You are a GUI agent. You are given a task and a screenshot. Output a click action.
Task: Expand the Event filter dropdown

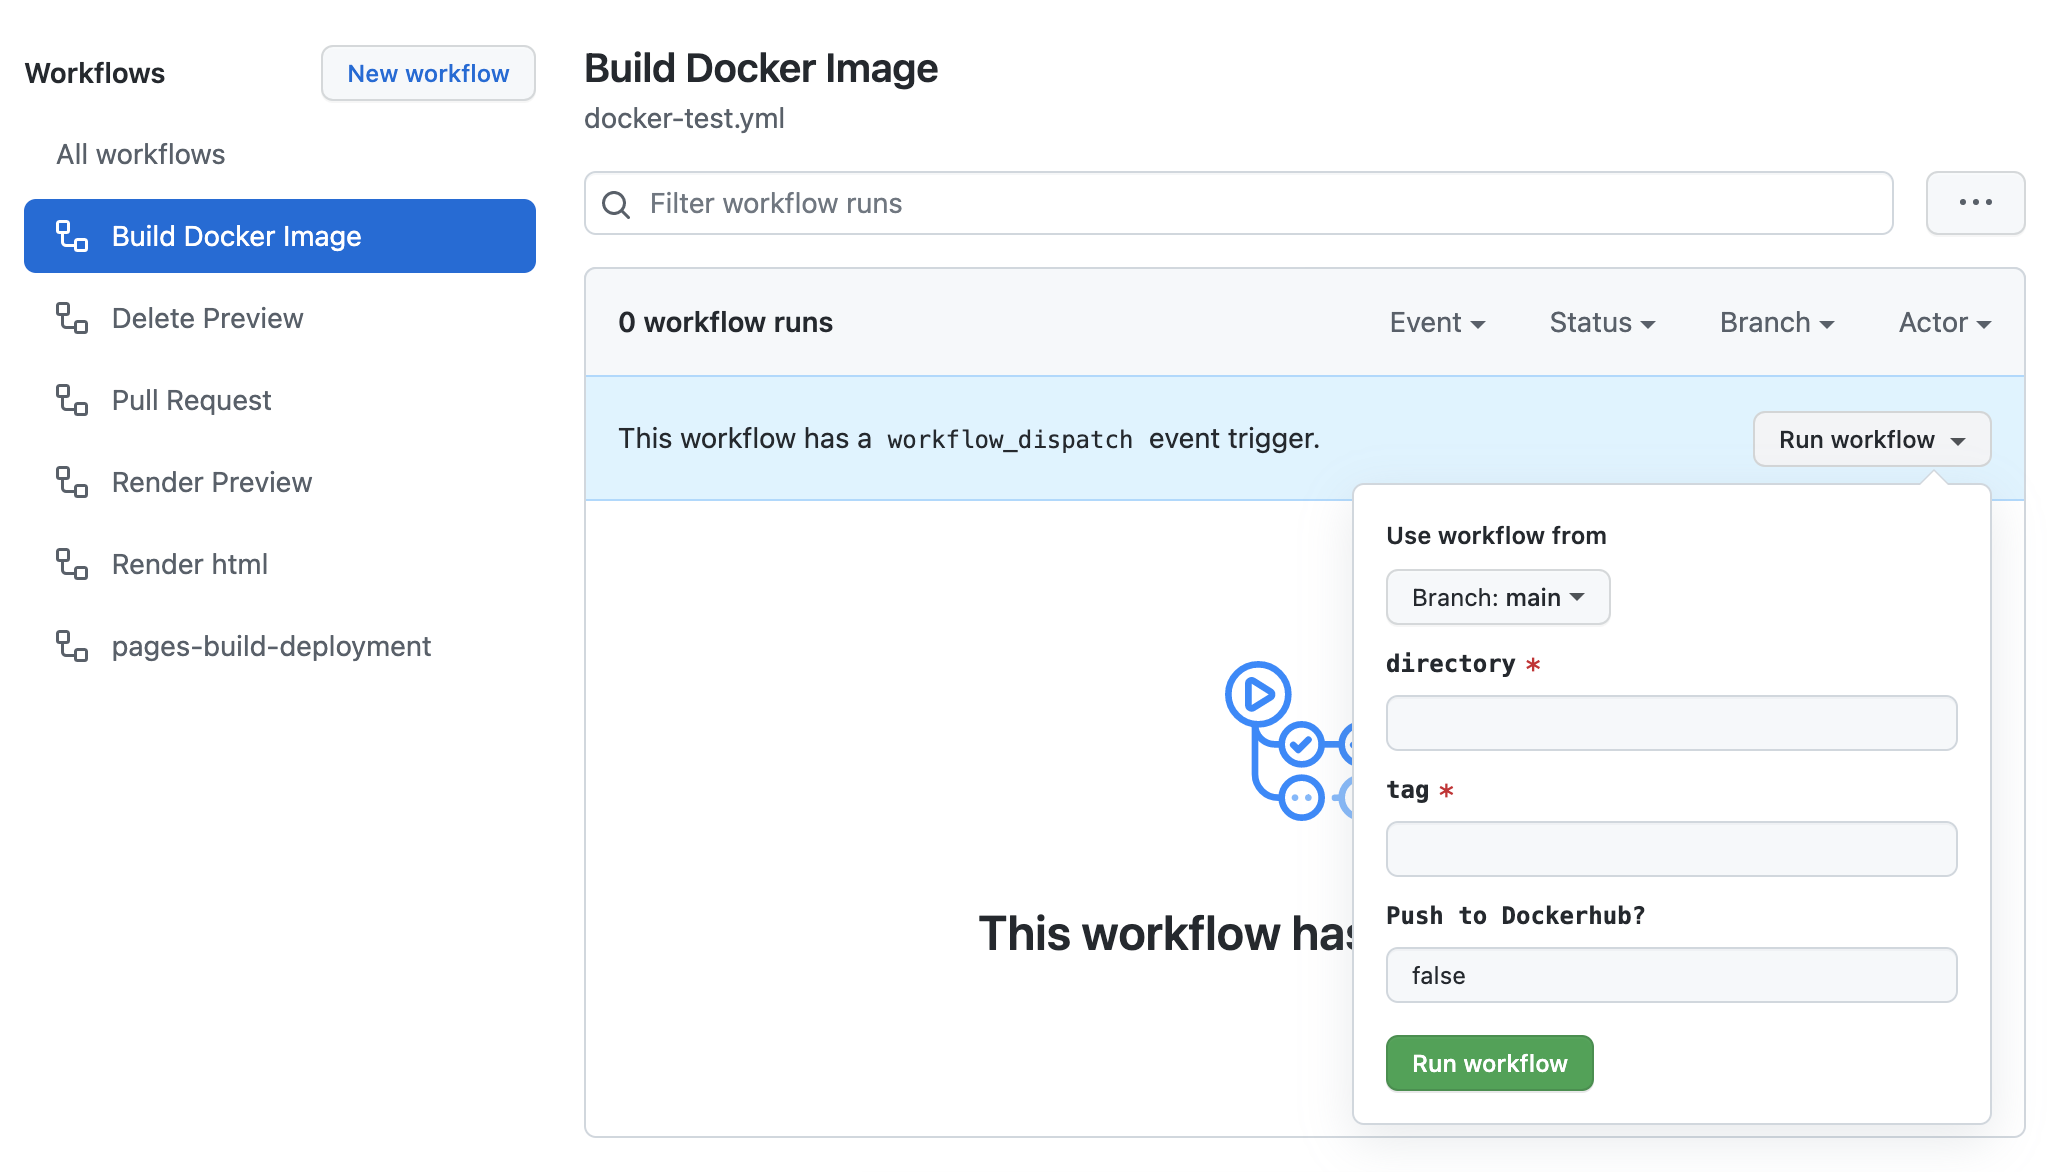[x=1437, y=323]
